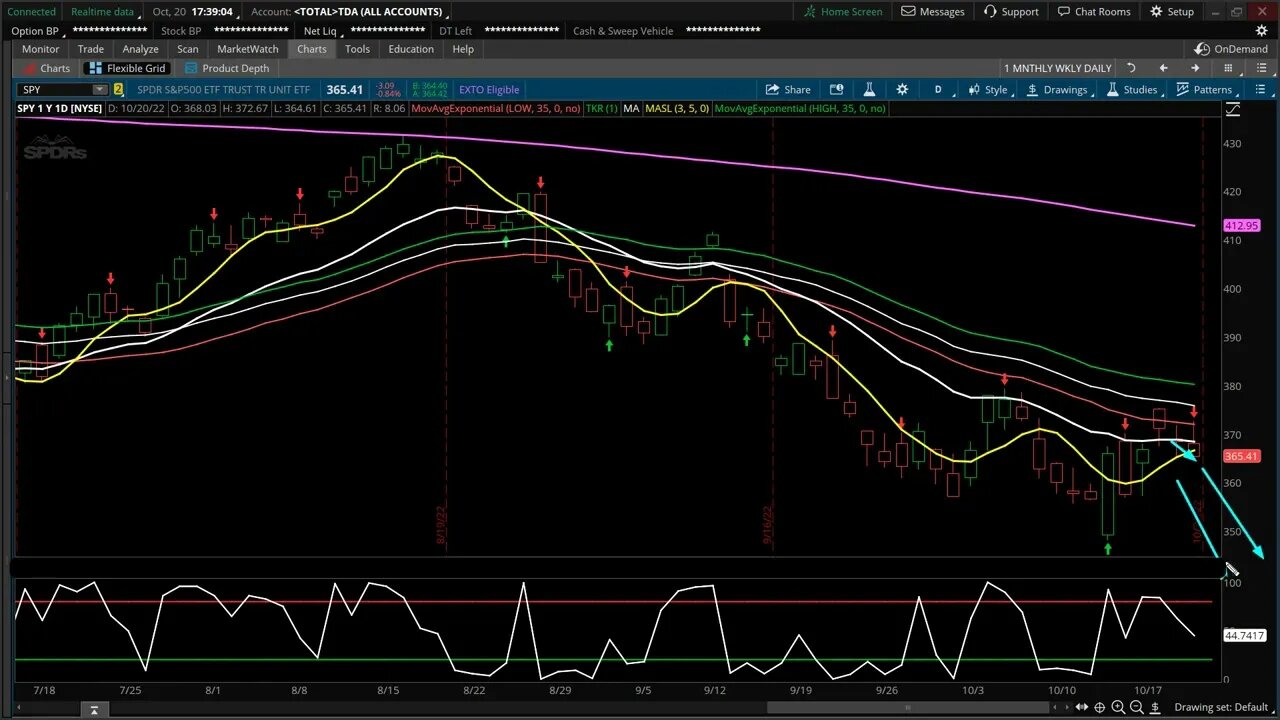The height and width of the screenshot is (720, 1280).
Task: Click the 44.7417 lower study value label
Action: click(1244, 635)
